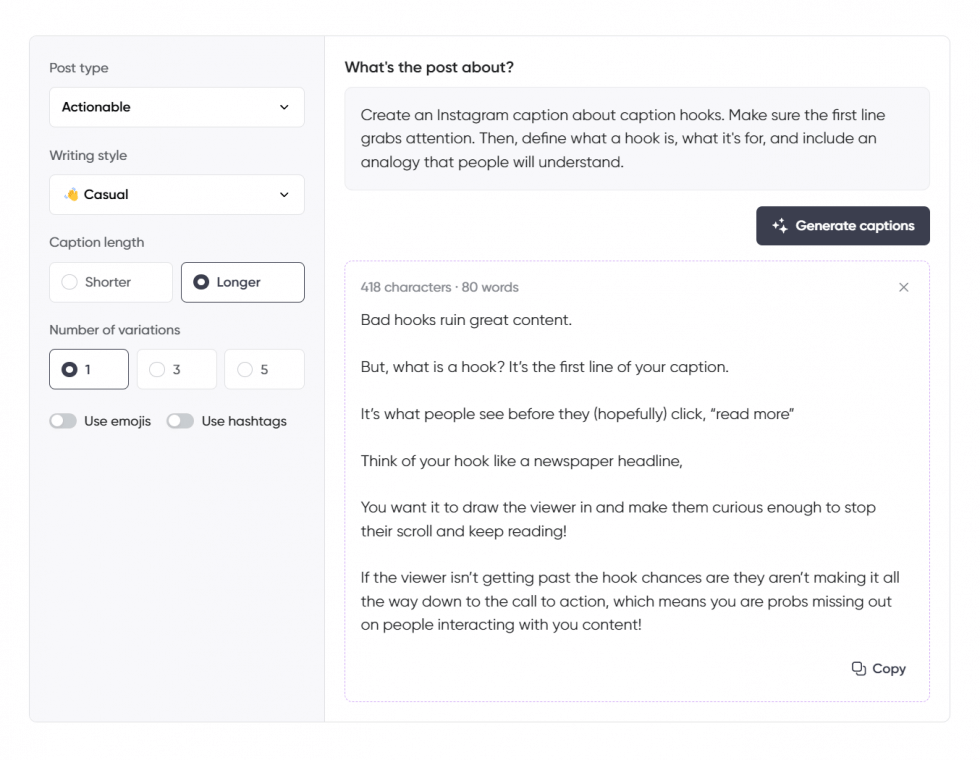The width and height of the screenshot is (980, 760).
Task: Choose 3 caption variations
Action: point(176,369)
